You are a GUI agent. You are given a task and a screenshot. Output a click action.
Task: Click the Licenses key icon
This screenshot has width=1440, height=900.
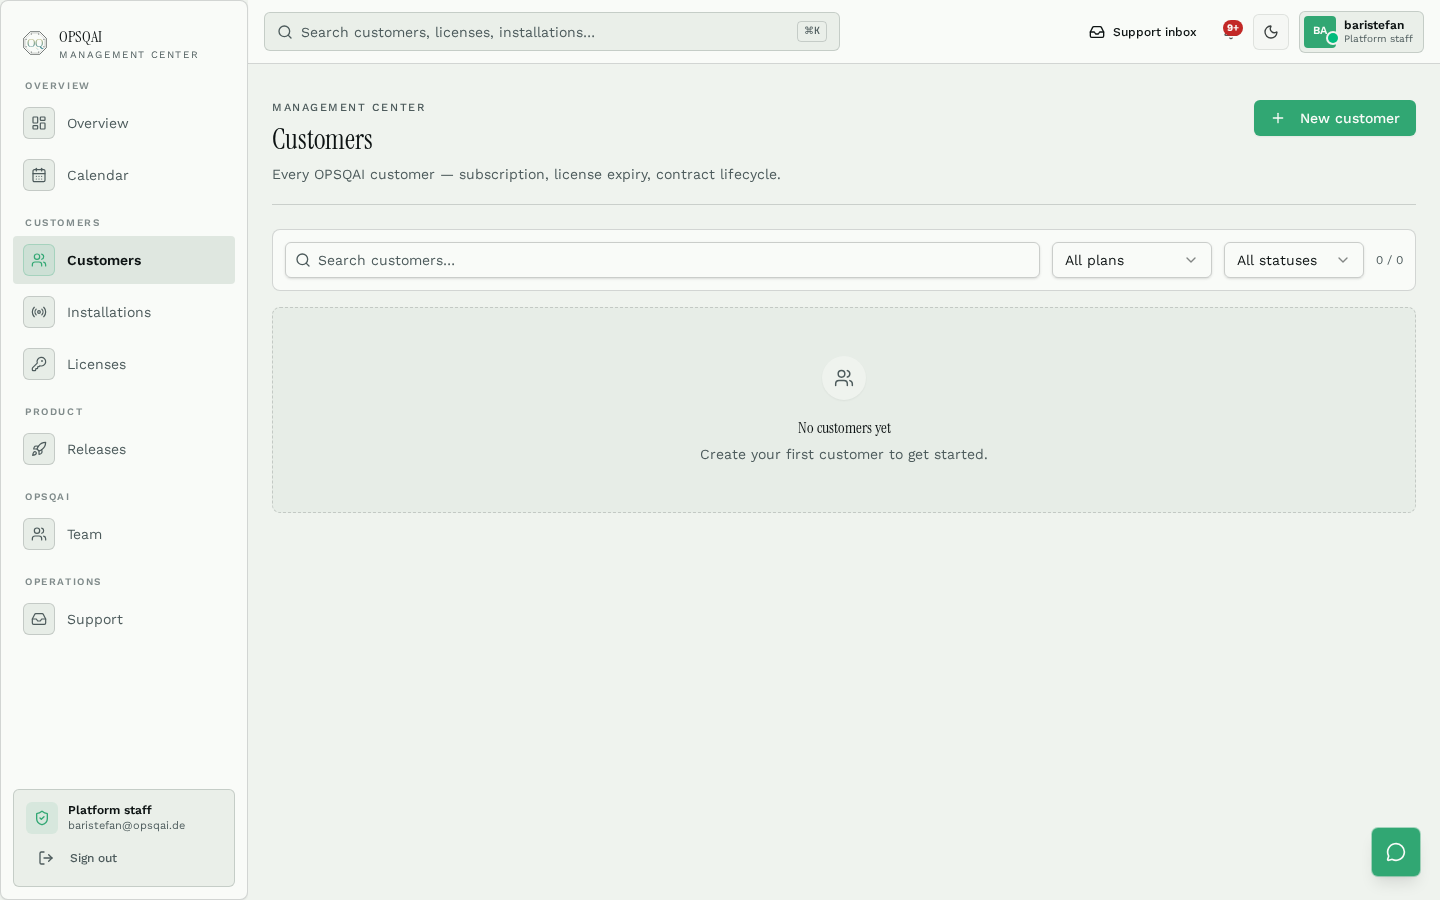pos(39,364)
